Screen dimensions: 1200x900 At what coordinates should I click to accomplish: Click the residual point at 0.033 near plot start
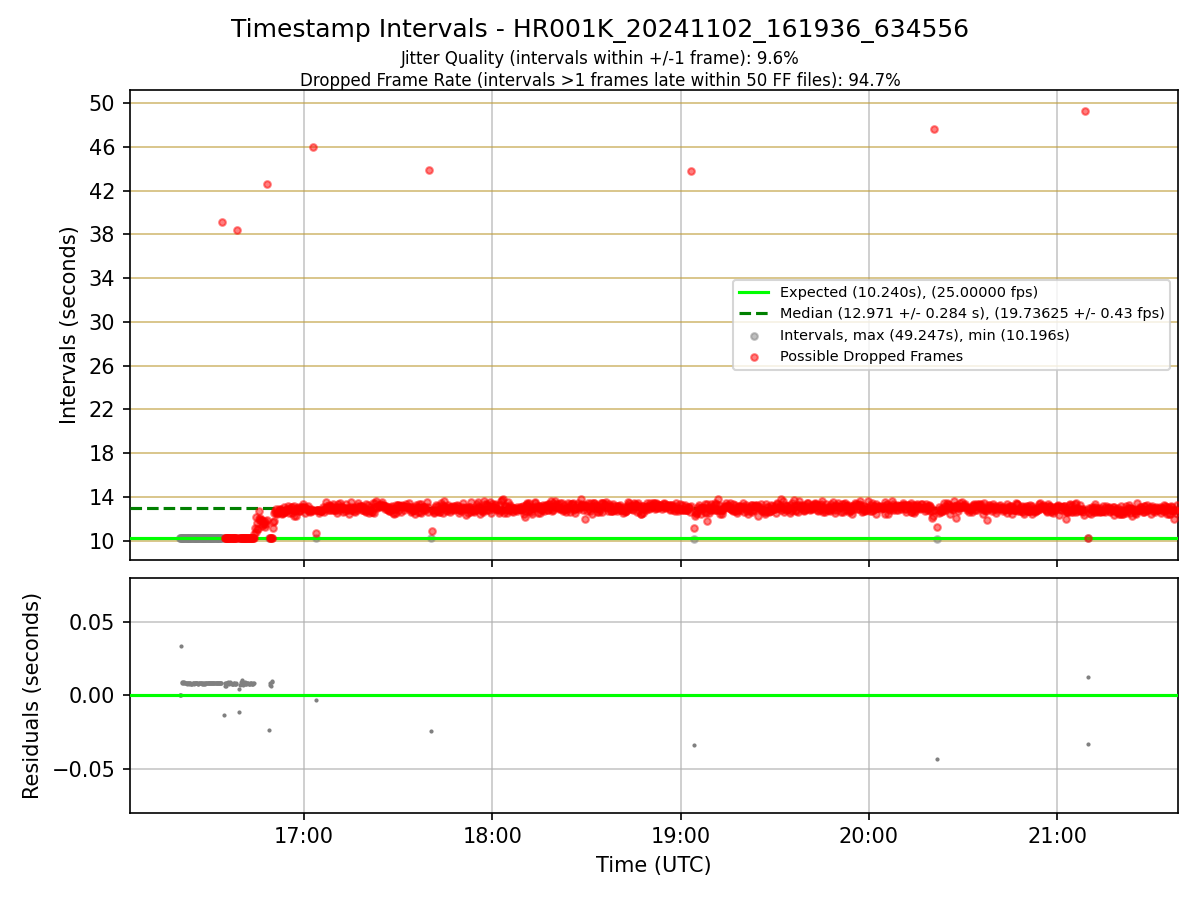(181, 646)
